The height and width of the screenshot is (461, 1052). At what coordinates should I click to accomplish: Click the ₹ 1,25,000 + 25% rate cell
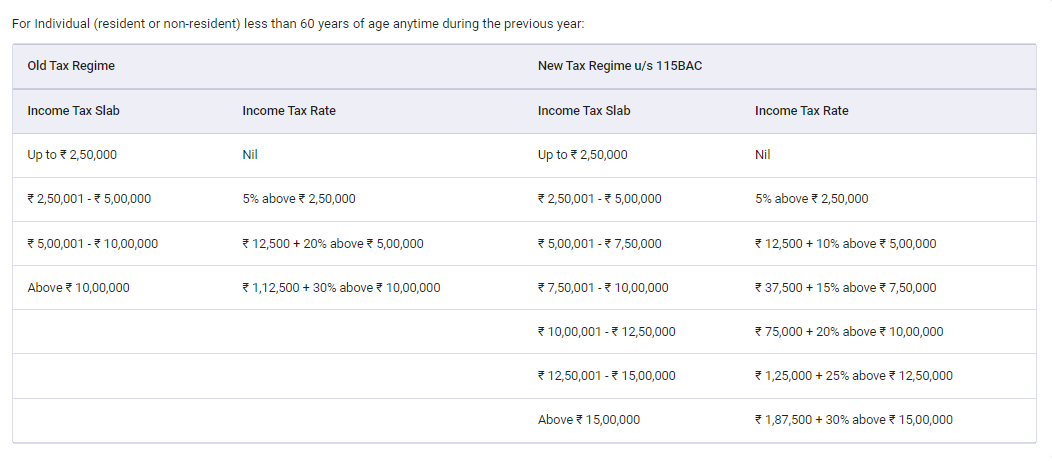click(x=853, y=376)
